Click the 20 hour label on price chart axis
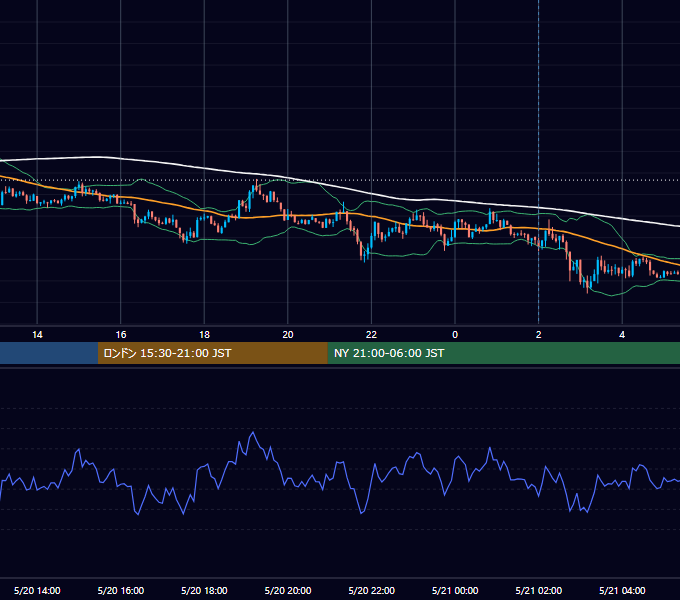 click(x=288, y=335)
